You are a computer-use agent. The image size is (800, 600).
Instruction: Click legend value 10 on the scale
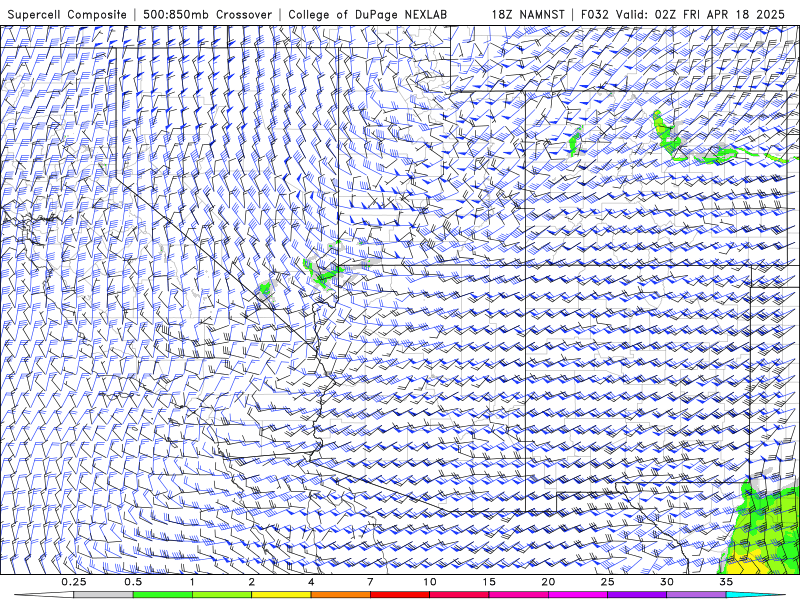coord(430,582)
